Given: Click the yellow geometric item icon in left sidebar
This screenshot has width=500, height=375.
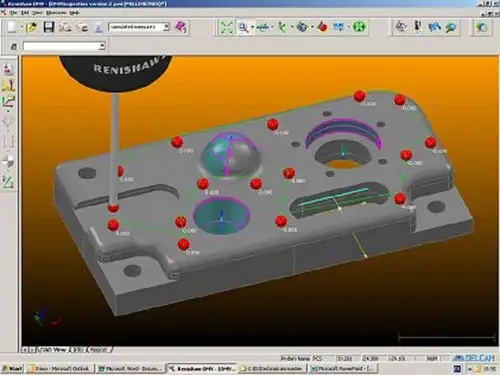Looking at the screenshot, I should click(x=8, y=85).
